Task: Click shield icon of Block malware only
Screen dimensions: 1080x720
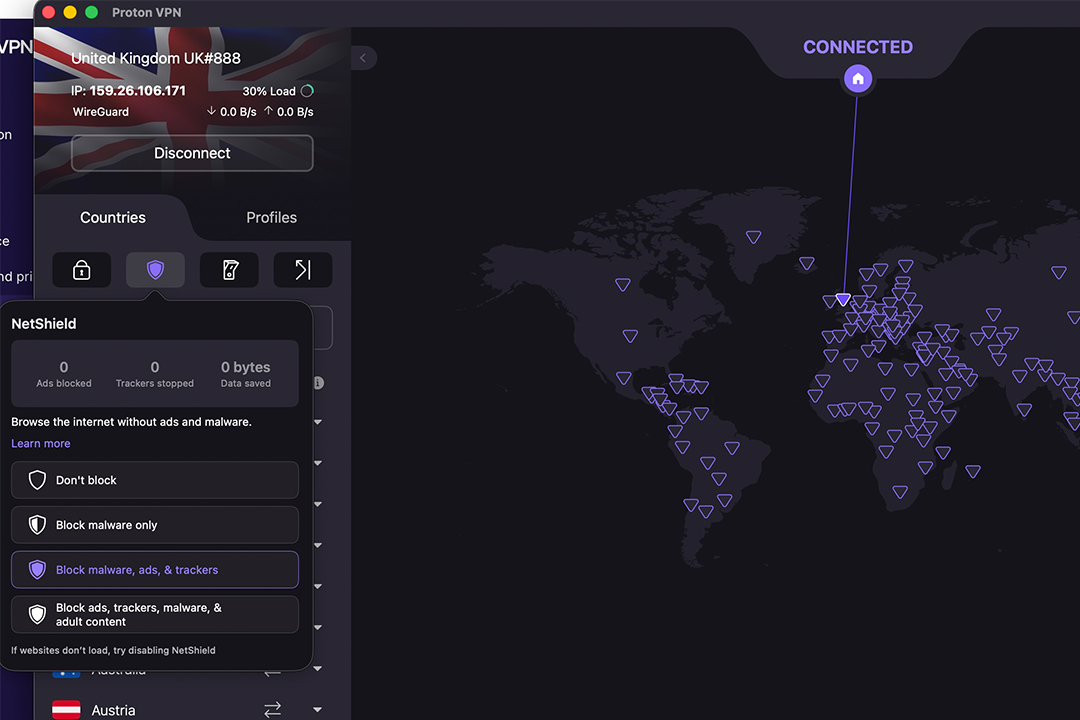Action: 37,525
